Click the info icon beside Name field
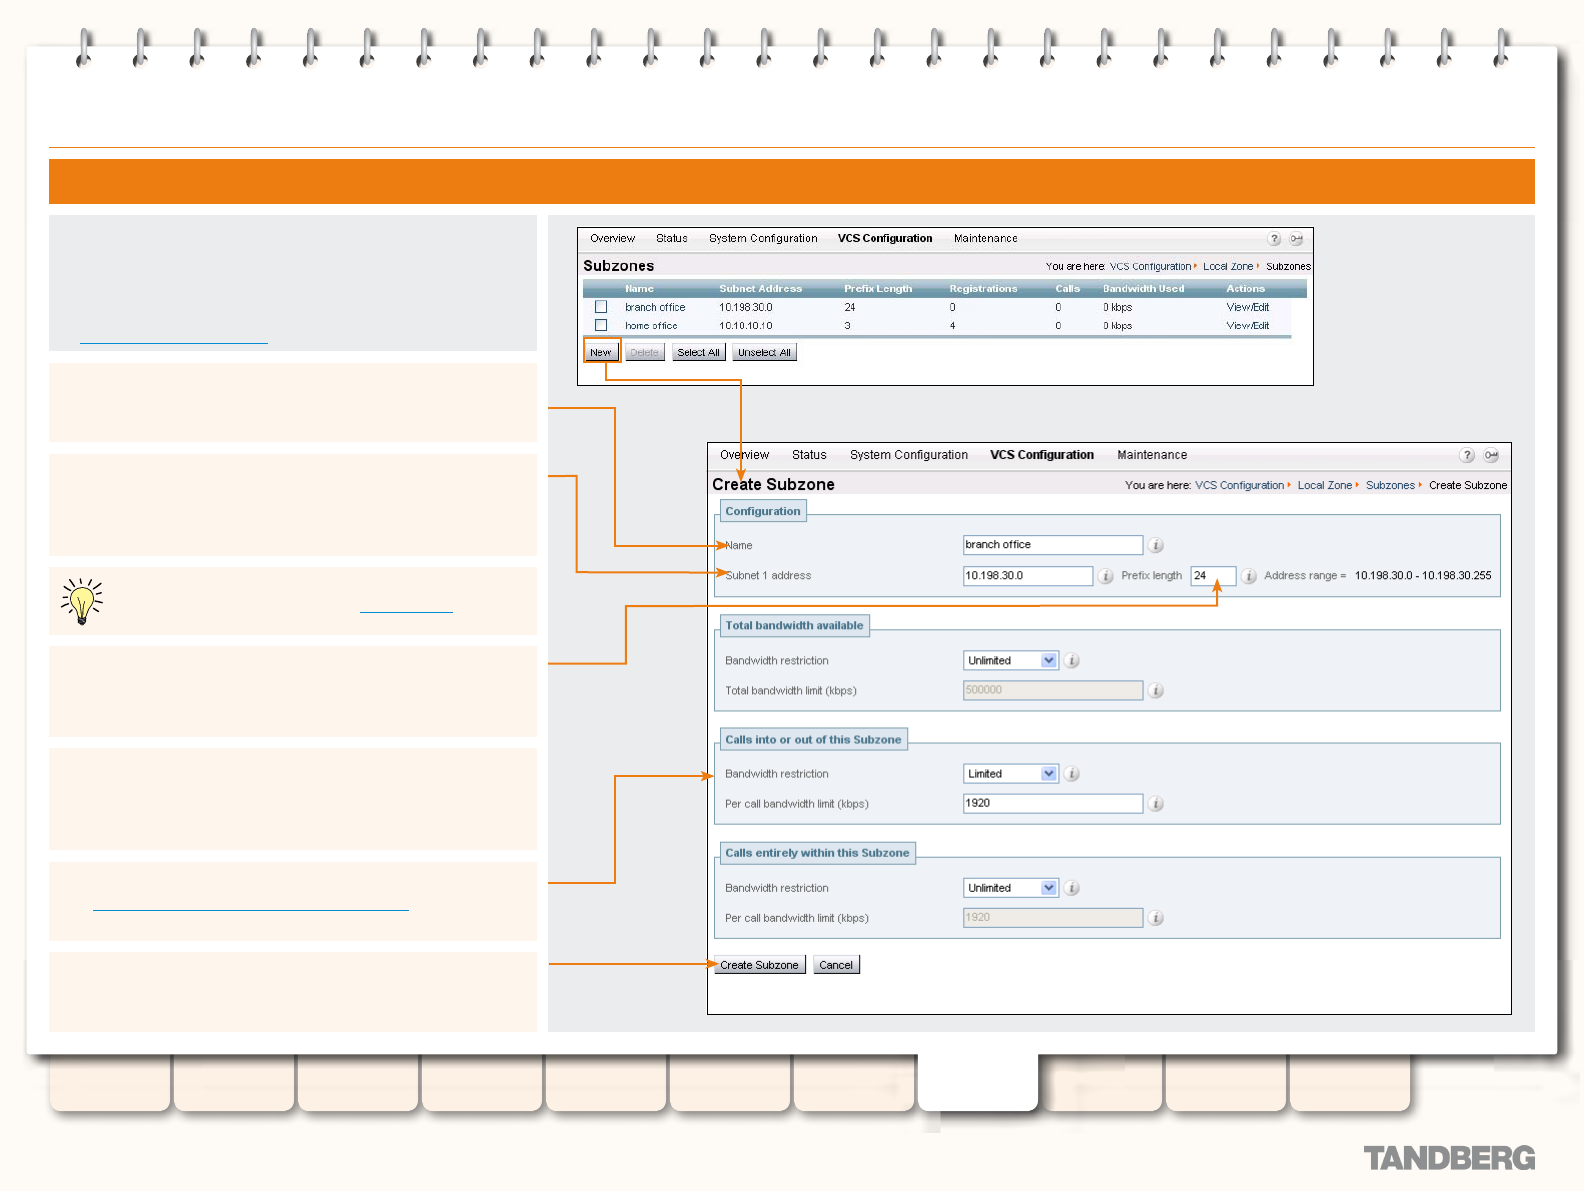This screenshot has width=1584, height=1191. pyautogui.click(x=1156, y=545)
